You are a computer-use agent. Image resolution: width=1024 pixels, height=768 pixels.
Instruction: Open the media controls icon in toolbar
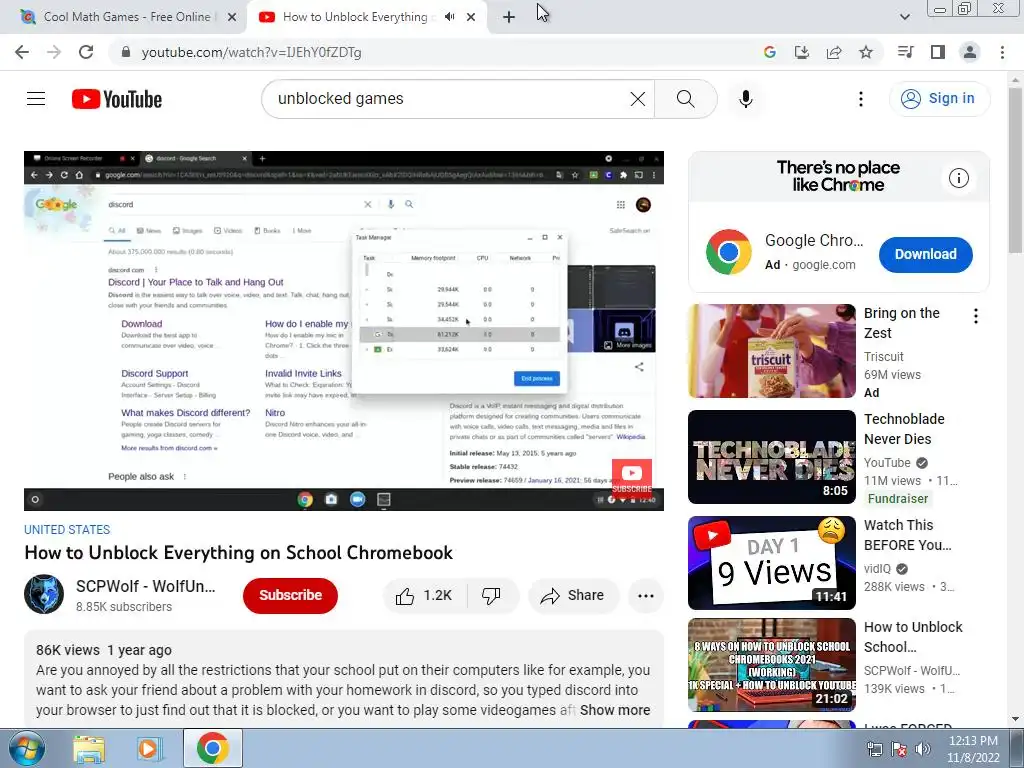(905, 52)
